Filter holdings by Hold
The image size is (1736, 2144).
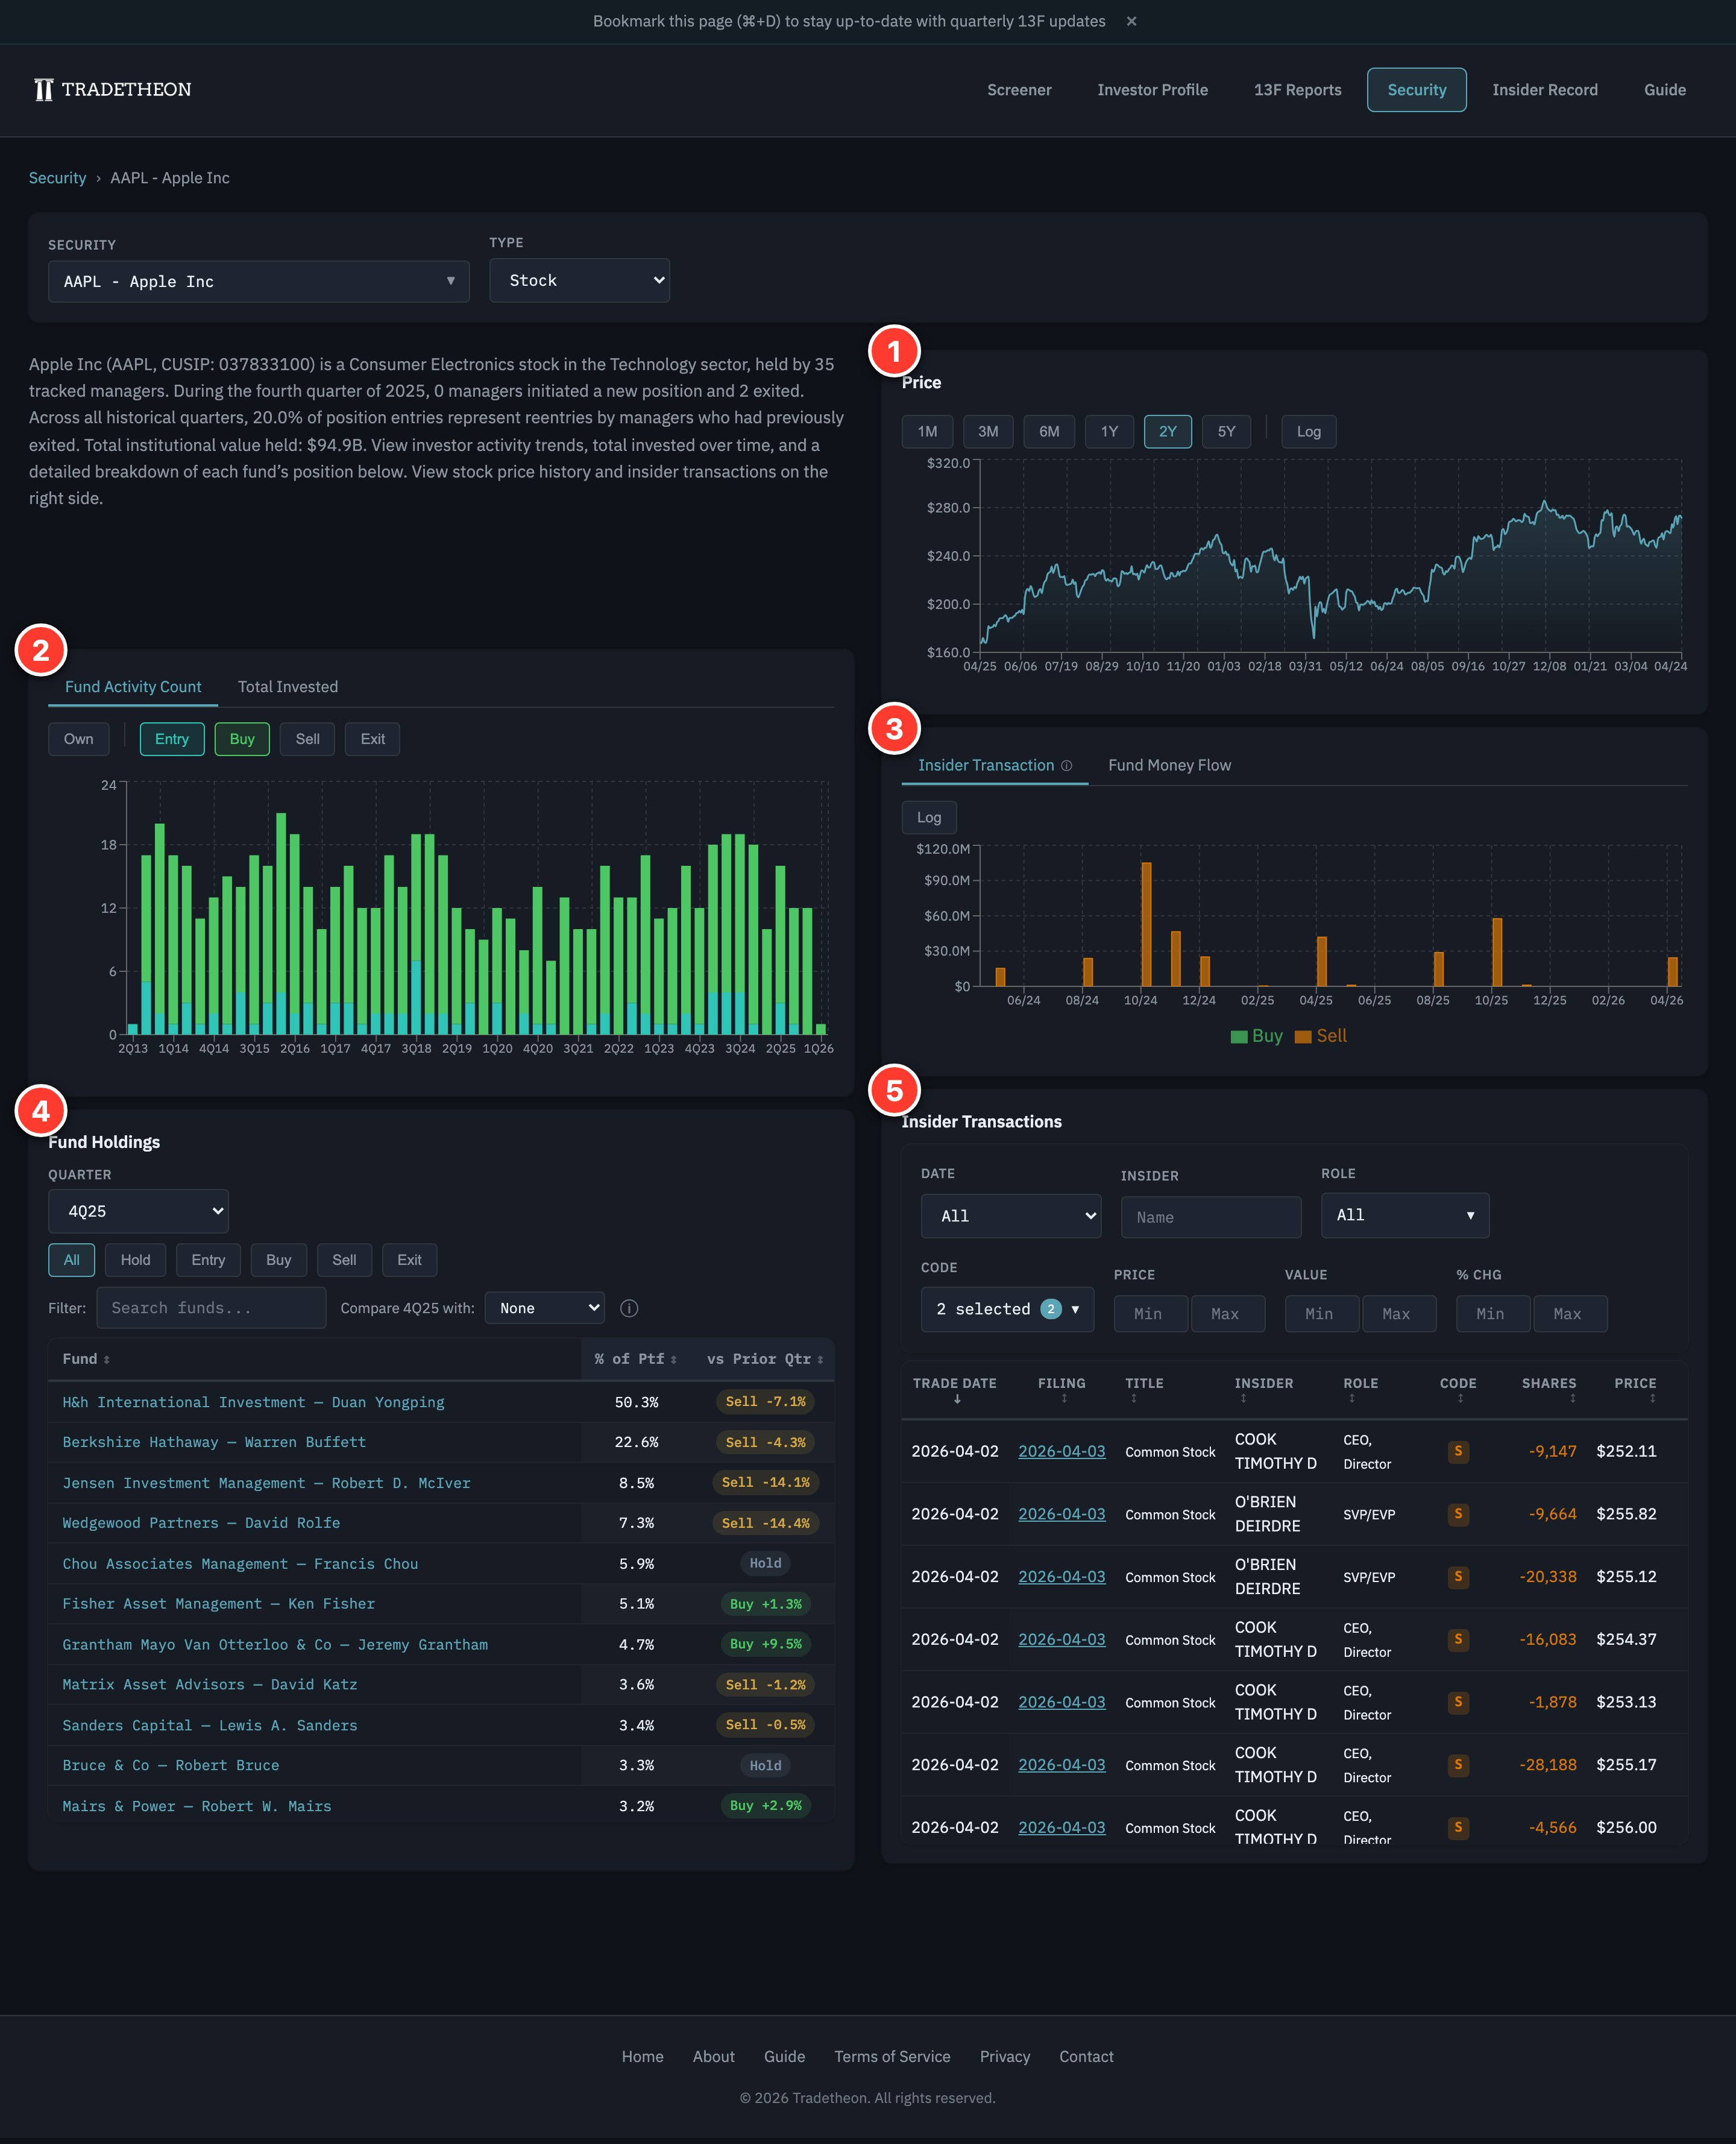135,1260
